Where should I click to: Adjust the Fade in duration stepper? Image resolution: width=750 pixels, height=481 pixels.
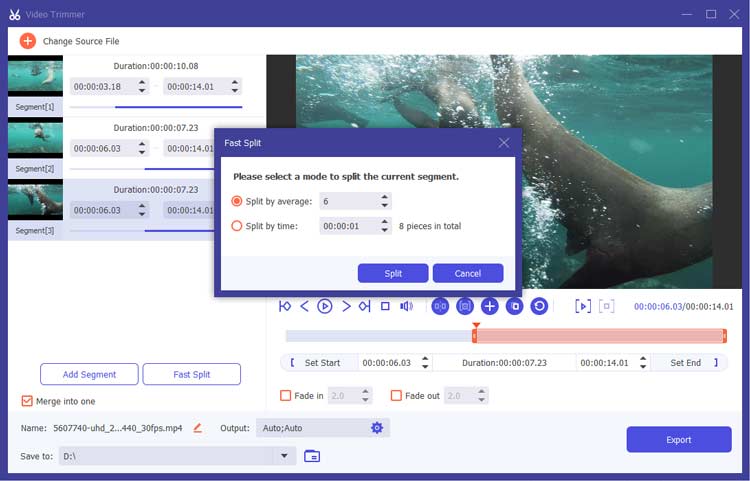[365, 395]
